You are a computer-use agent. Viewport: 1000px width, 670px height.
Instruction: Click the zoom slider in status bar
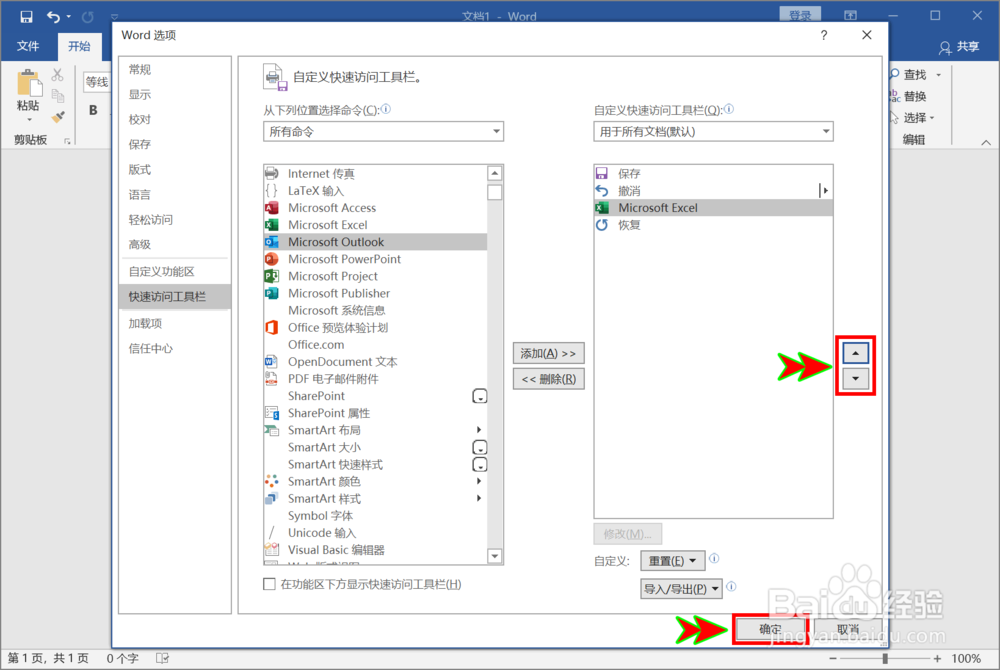pyautogui.click(x=885, y=659)
